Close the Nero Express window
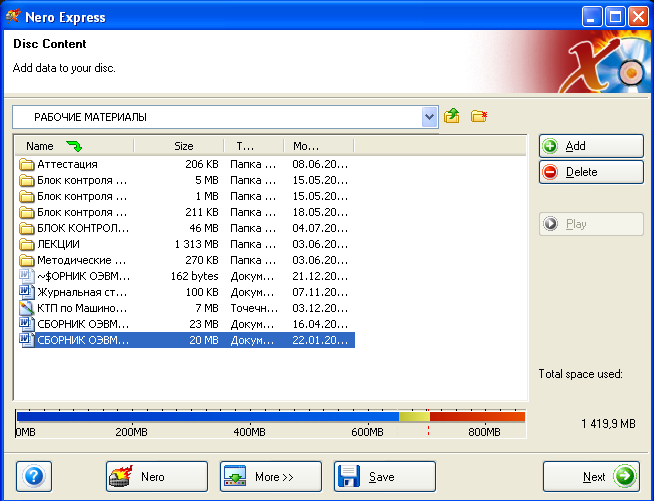 point(639,17)
